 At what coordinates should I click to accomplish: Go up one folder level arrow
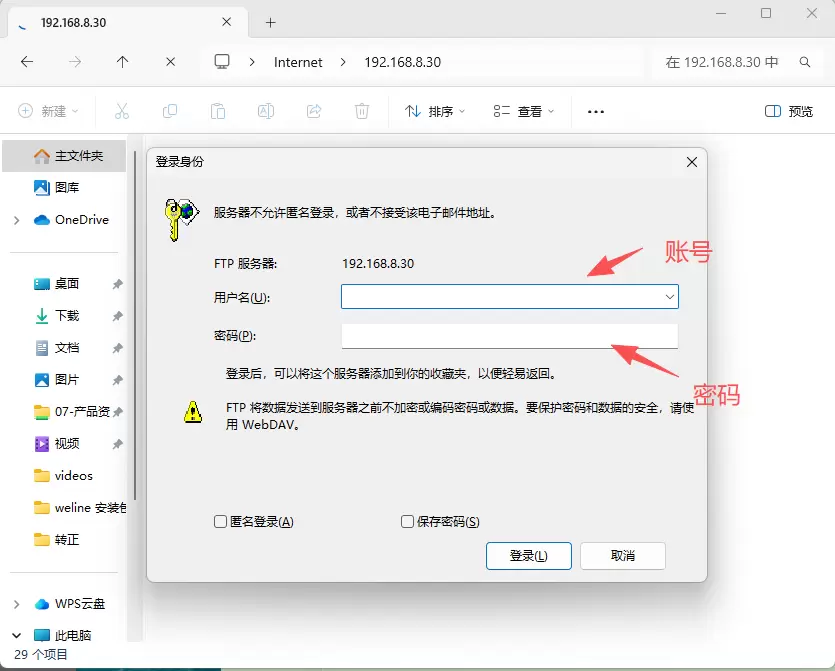click(122, 62)
